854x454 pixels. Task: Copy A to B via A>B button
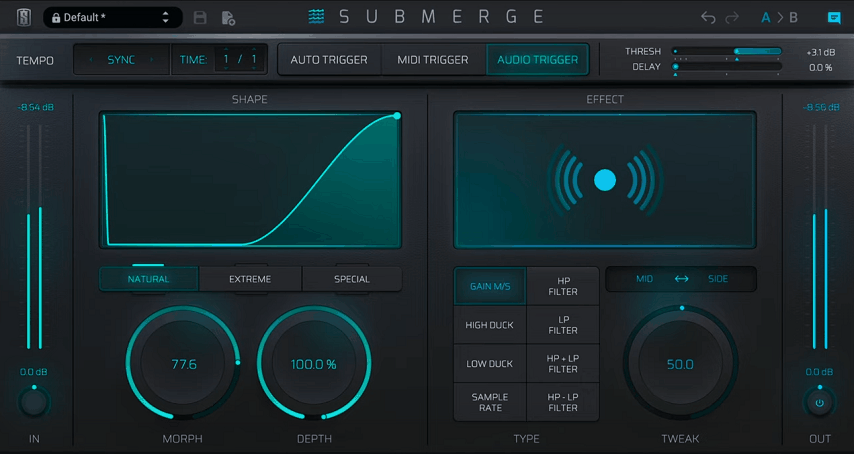click(779, 17)
